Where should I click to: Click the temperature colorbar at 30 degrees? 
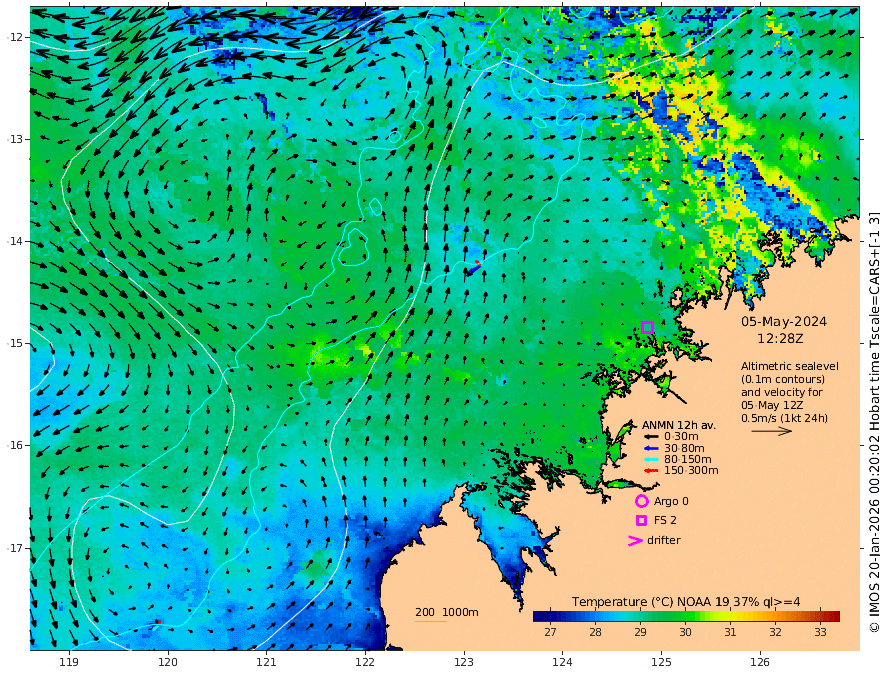(685, 616)
